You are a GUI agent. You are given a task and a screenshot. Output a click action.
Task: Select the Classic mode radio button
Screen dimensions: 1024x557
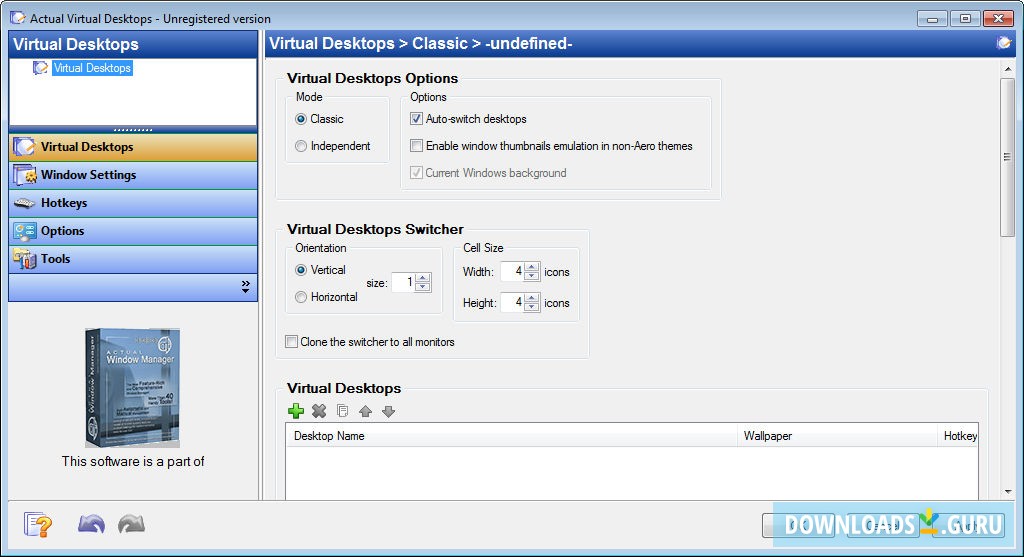tap(301, 119)
